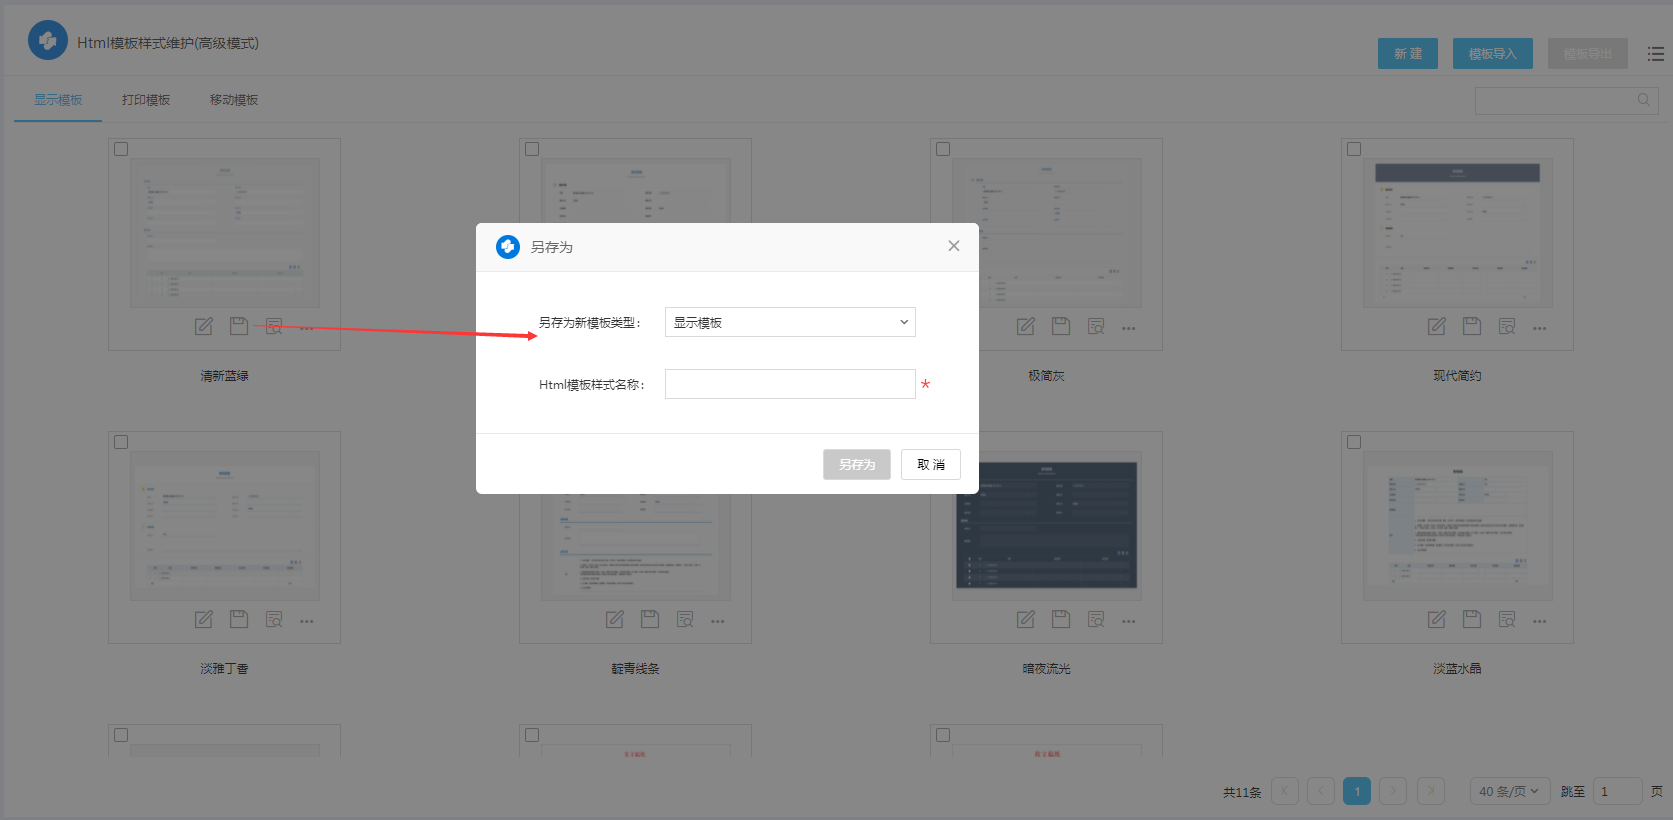Expand the 另存为新模板类型 dropdown
Image resolution: width=1673 pixels, height=820 pixels.
point(790,322)
